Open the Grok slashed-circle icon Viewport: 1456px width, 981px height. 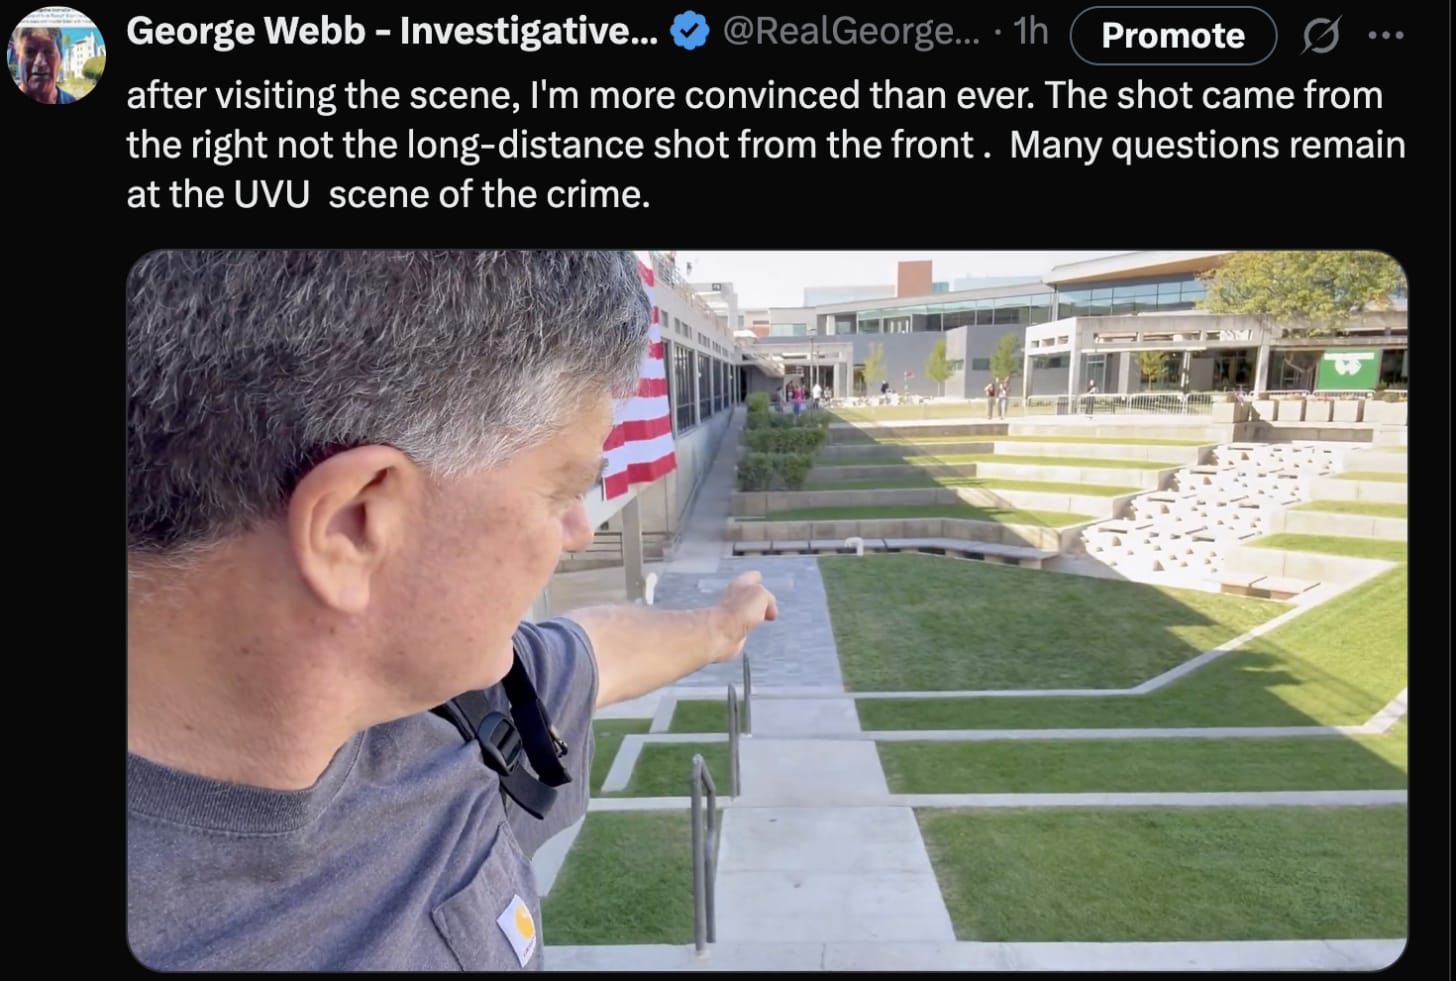(x=1321, y=37)
